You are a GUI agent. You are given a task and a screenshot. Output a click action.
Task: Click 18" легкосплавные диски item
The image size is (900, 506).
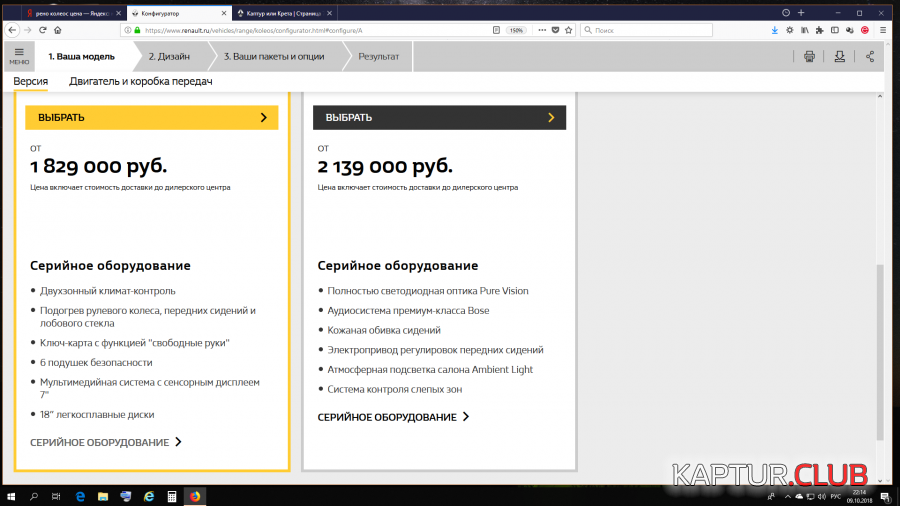pos(97,414)
